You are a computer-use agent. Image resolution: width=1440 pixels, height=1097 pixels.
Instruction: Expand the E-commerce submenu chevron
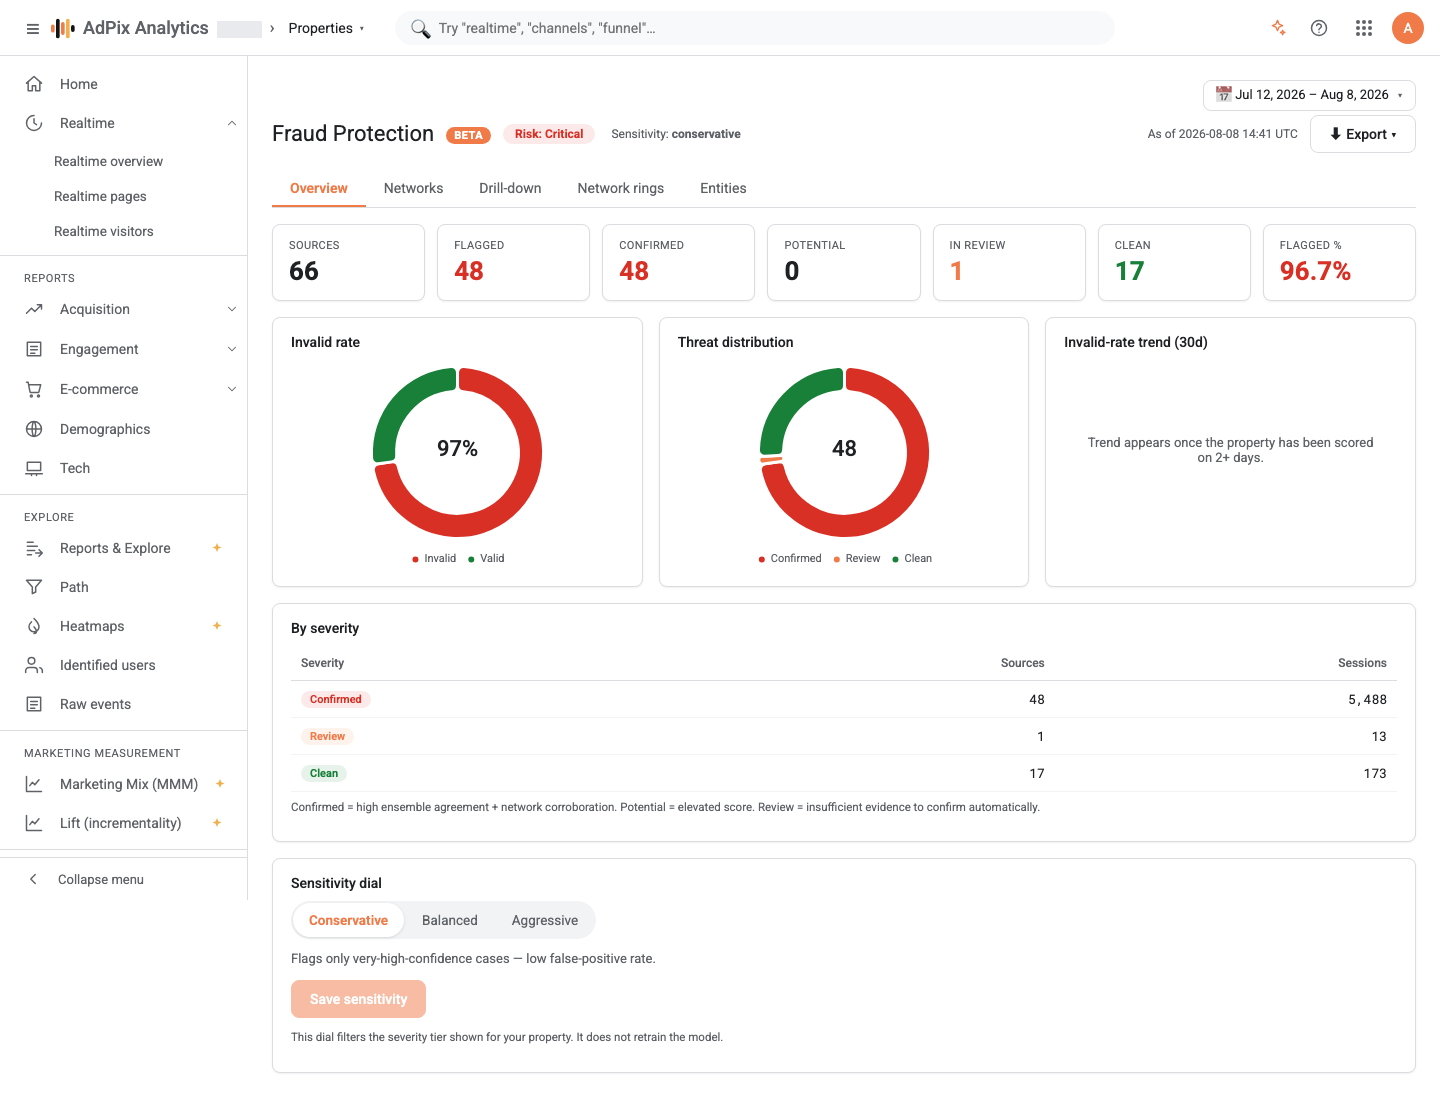click(x=232, y=389)
